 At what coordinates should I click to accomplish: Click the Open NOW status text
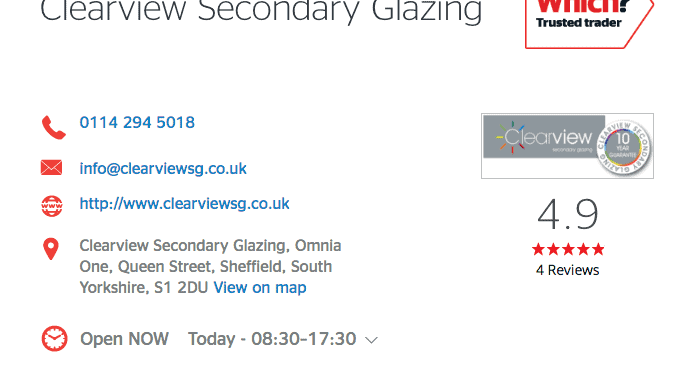[124, 339]
